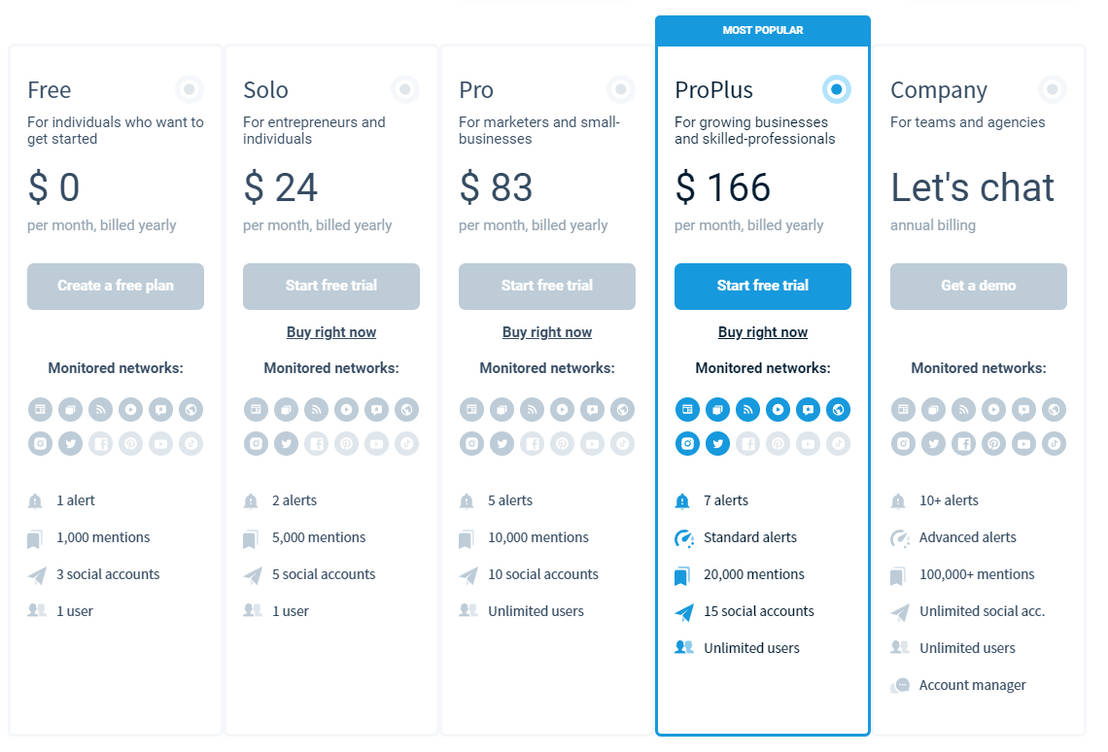Click the ProPlus selected radio button
Viewport: 1108px width, 752px height.
point(837,90)
